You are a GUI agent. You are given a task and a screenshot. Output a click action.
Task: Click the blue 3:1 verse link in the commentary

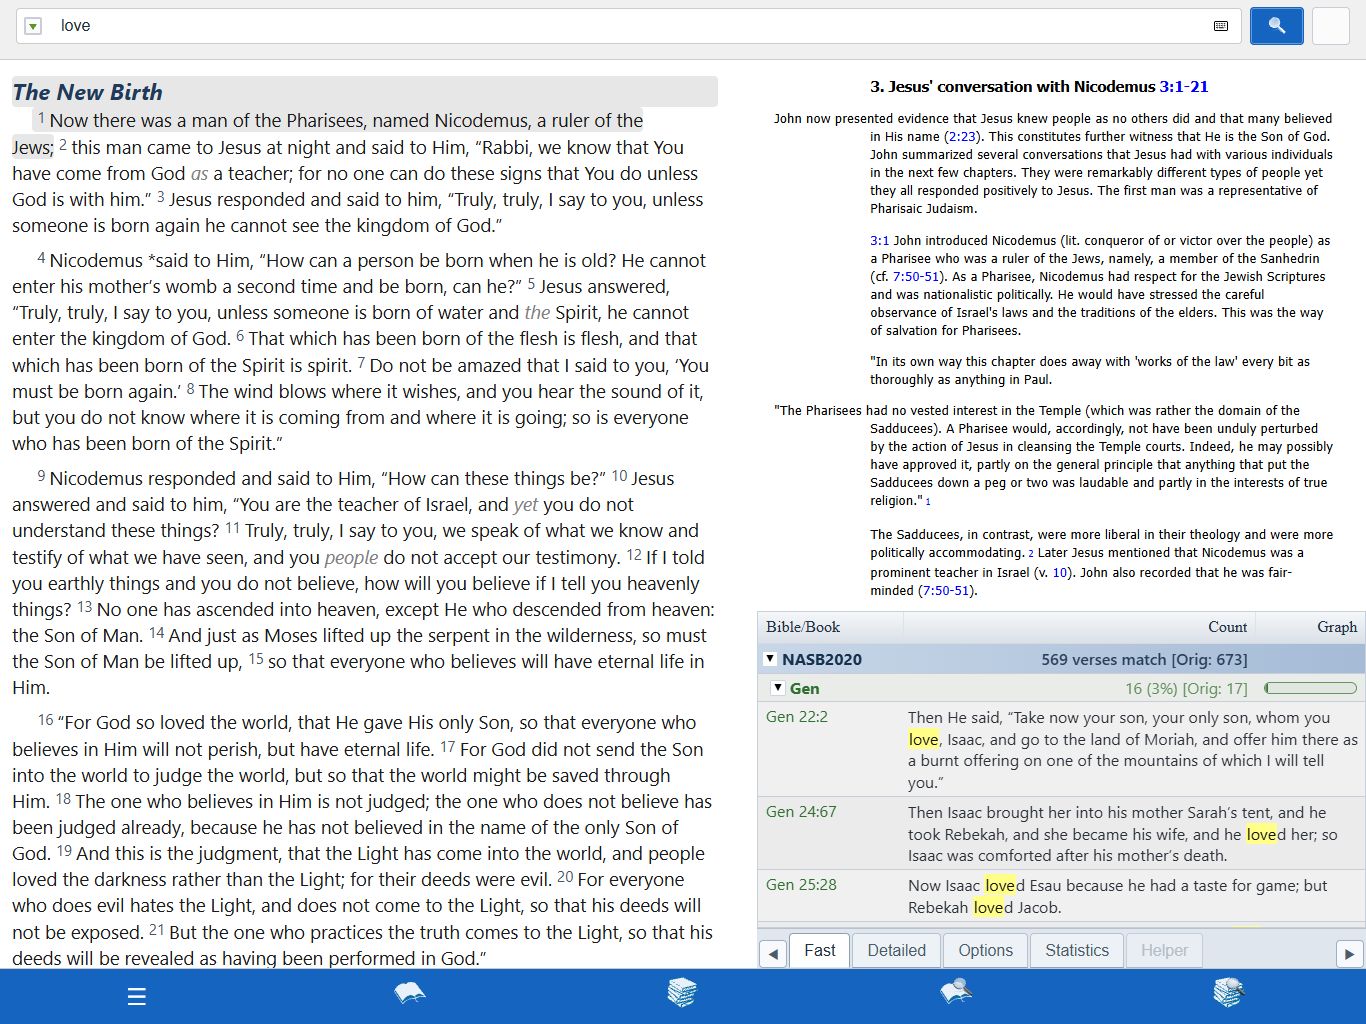(879, 241)
